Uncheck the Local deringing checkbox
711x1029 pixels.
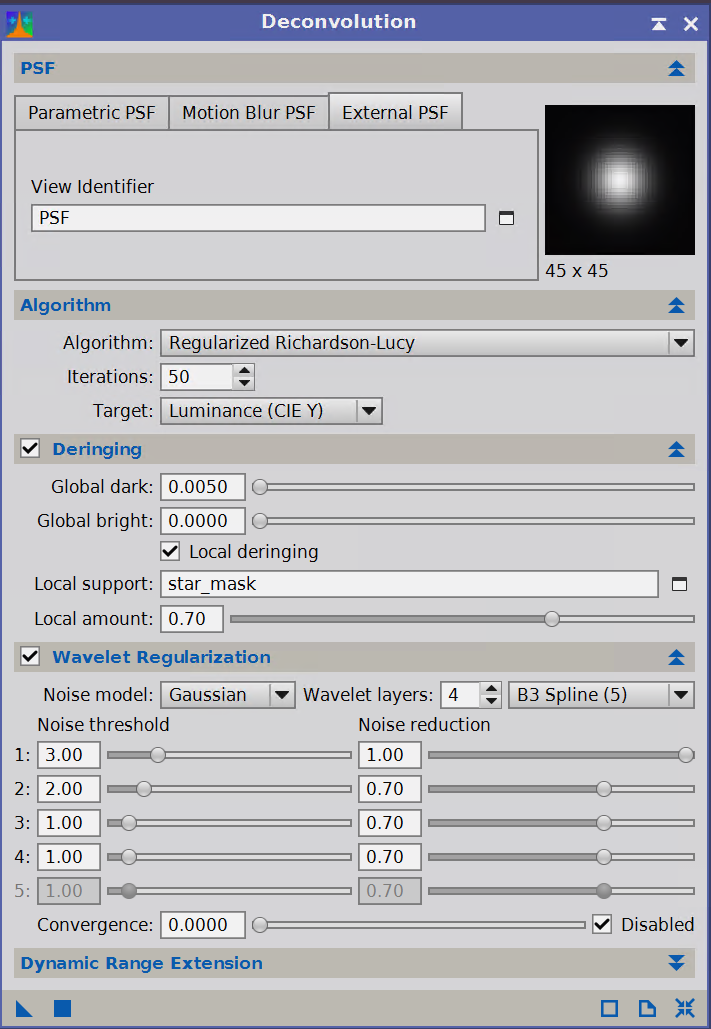click(x=170, y=551)
